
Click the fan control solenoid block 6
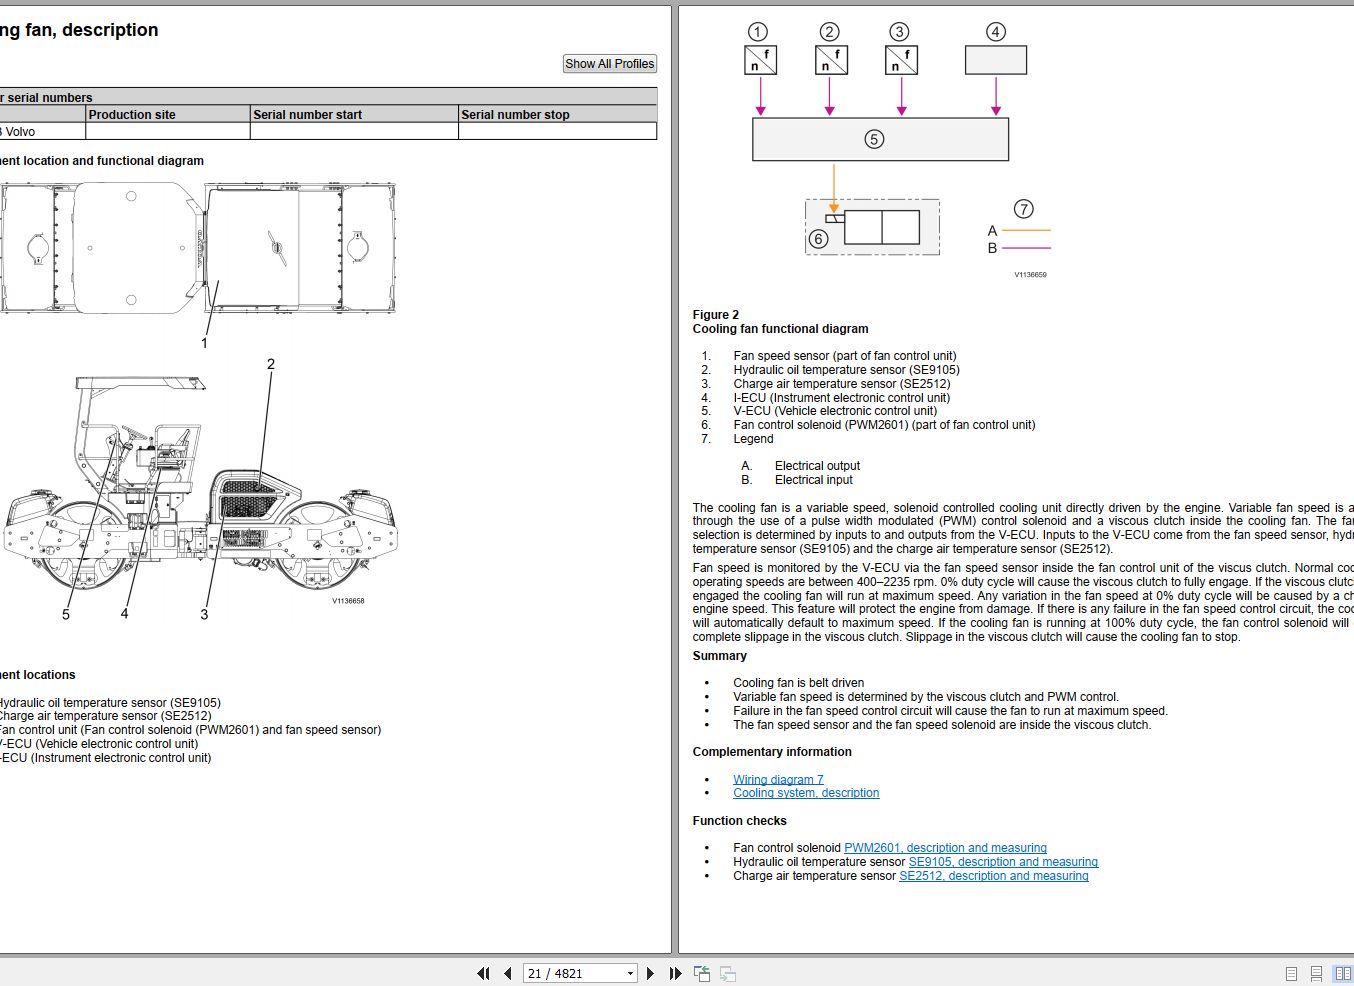(x=872, y=227)
